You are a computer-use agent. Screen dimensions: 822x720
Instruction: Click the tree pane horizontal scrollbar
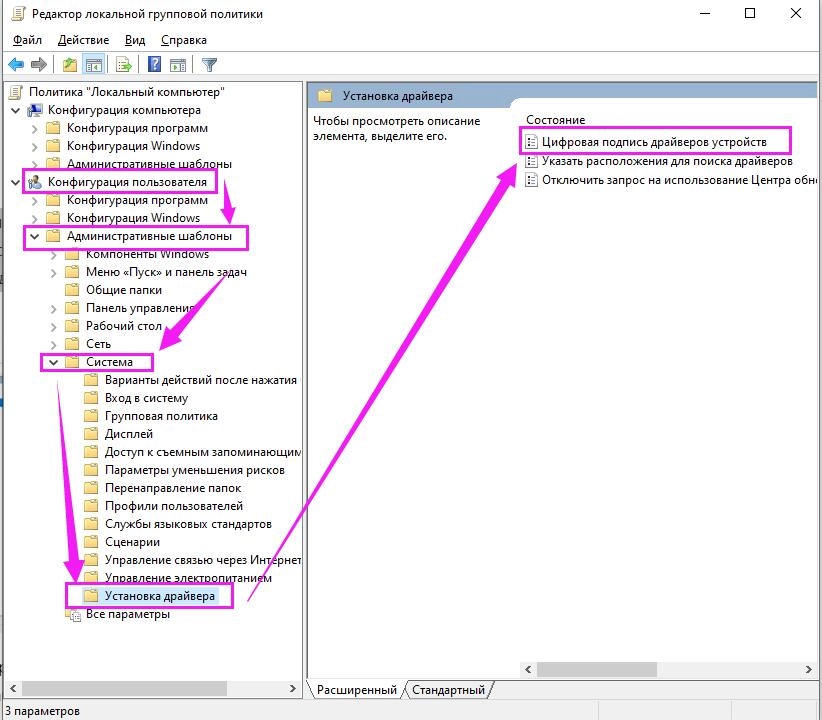point(150,689)
